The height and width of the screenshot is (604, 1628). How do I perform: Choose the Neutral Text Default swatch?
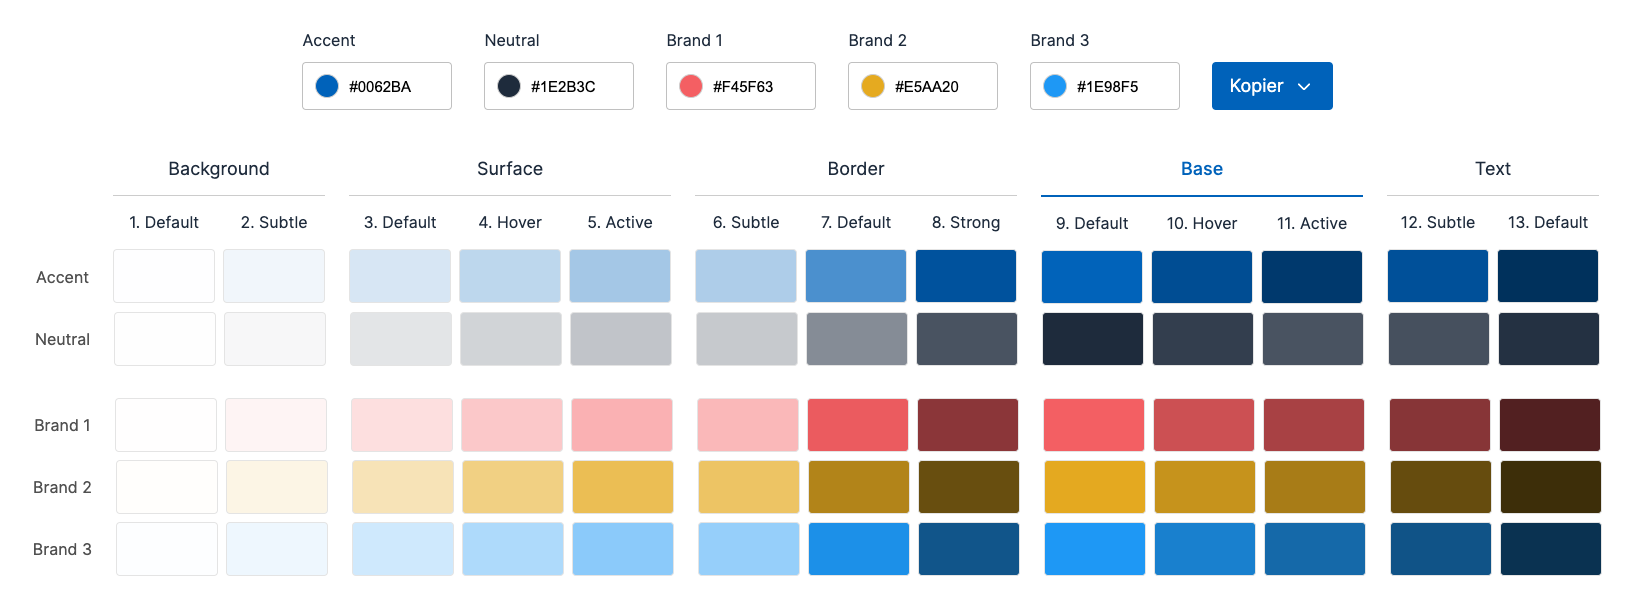point(1548,339)
